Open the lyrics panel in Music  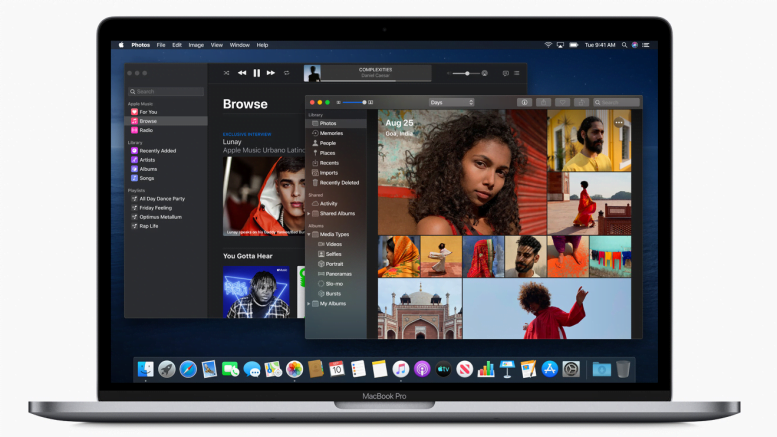505,73
